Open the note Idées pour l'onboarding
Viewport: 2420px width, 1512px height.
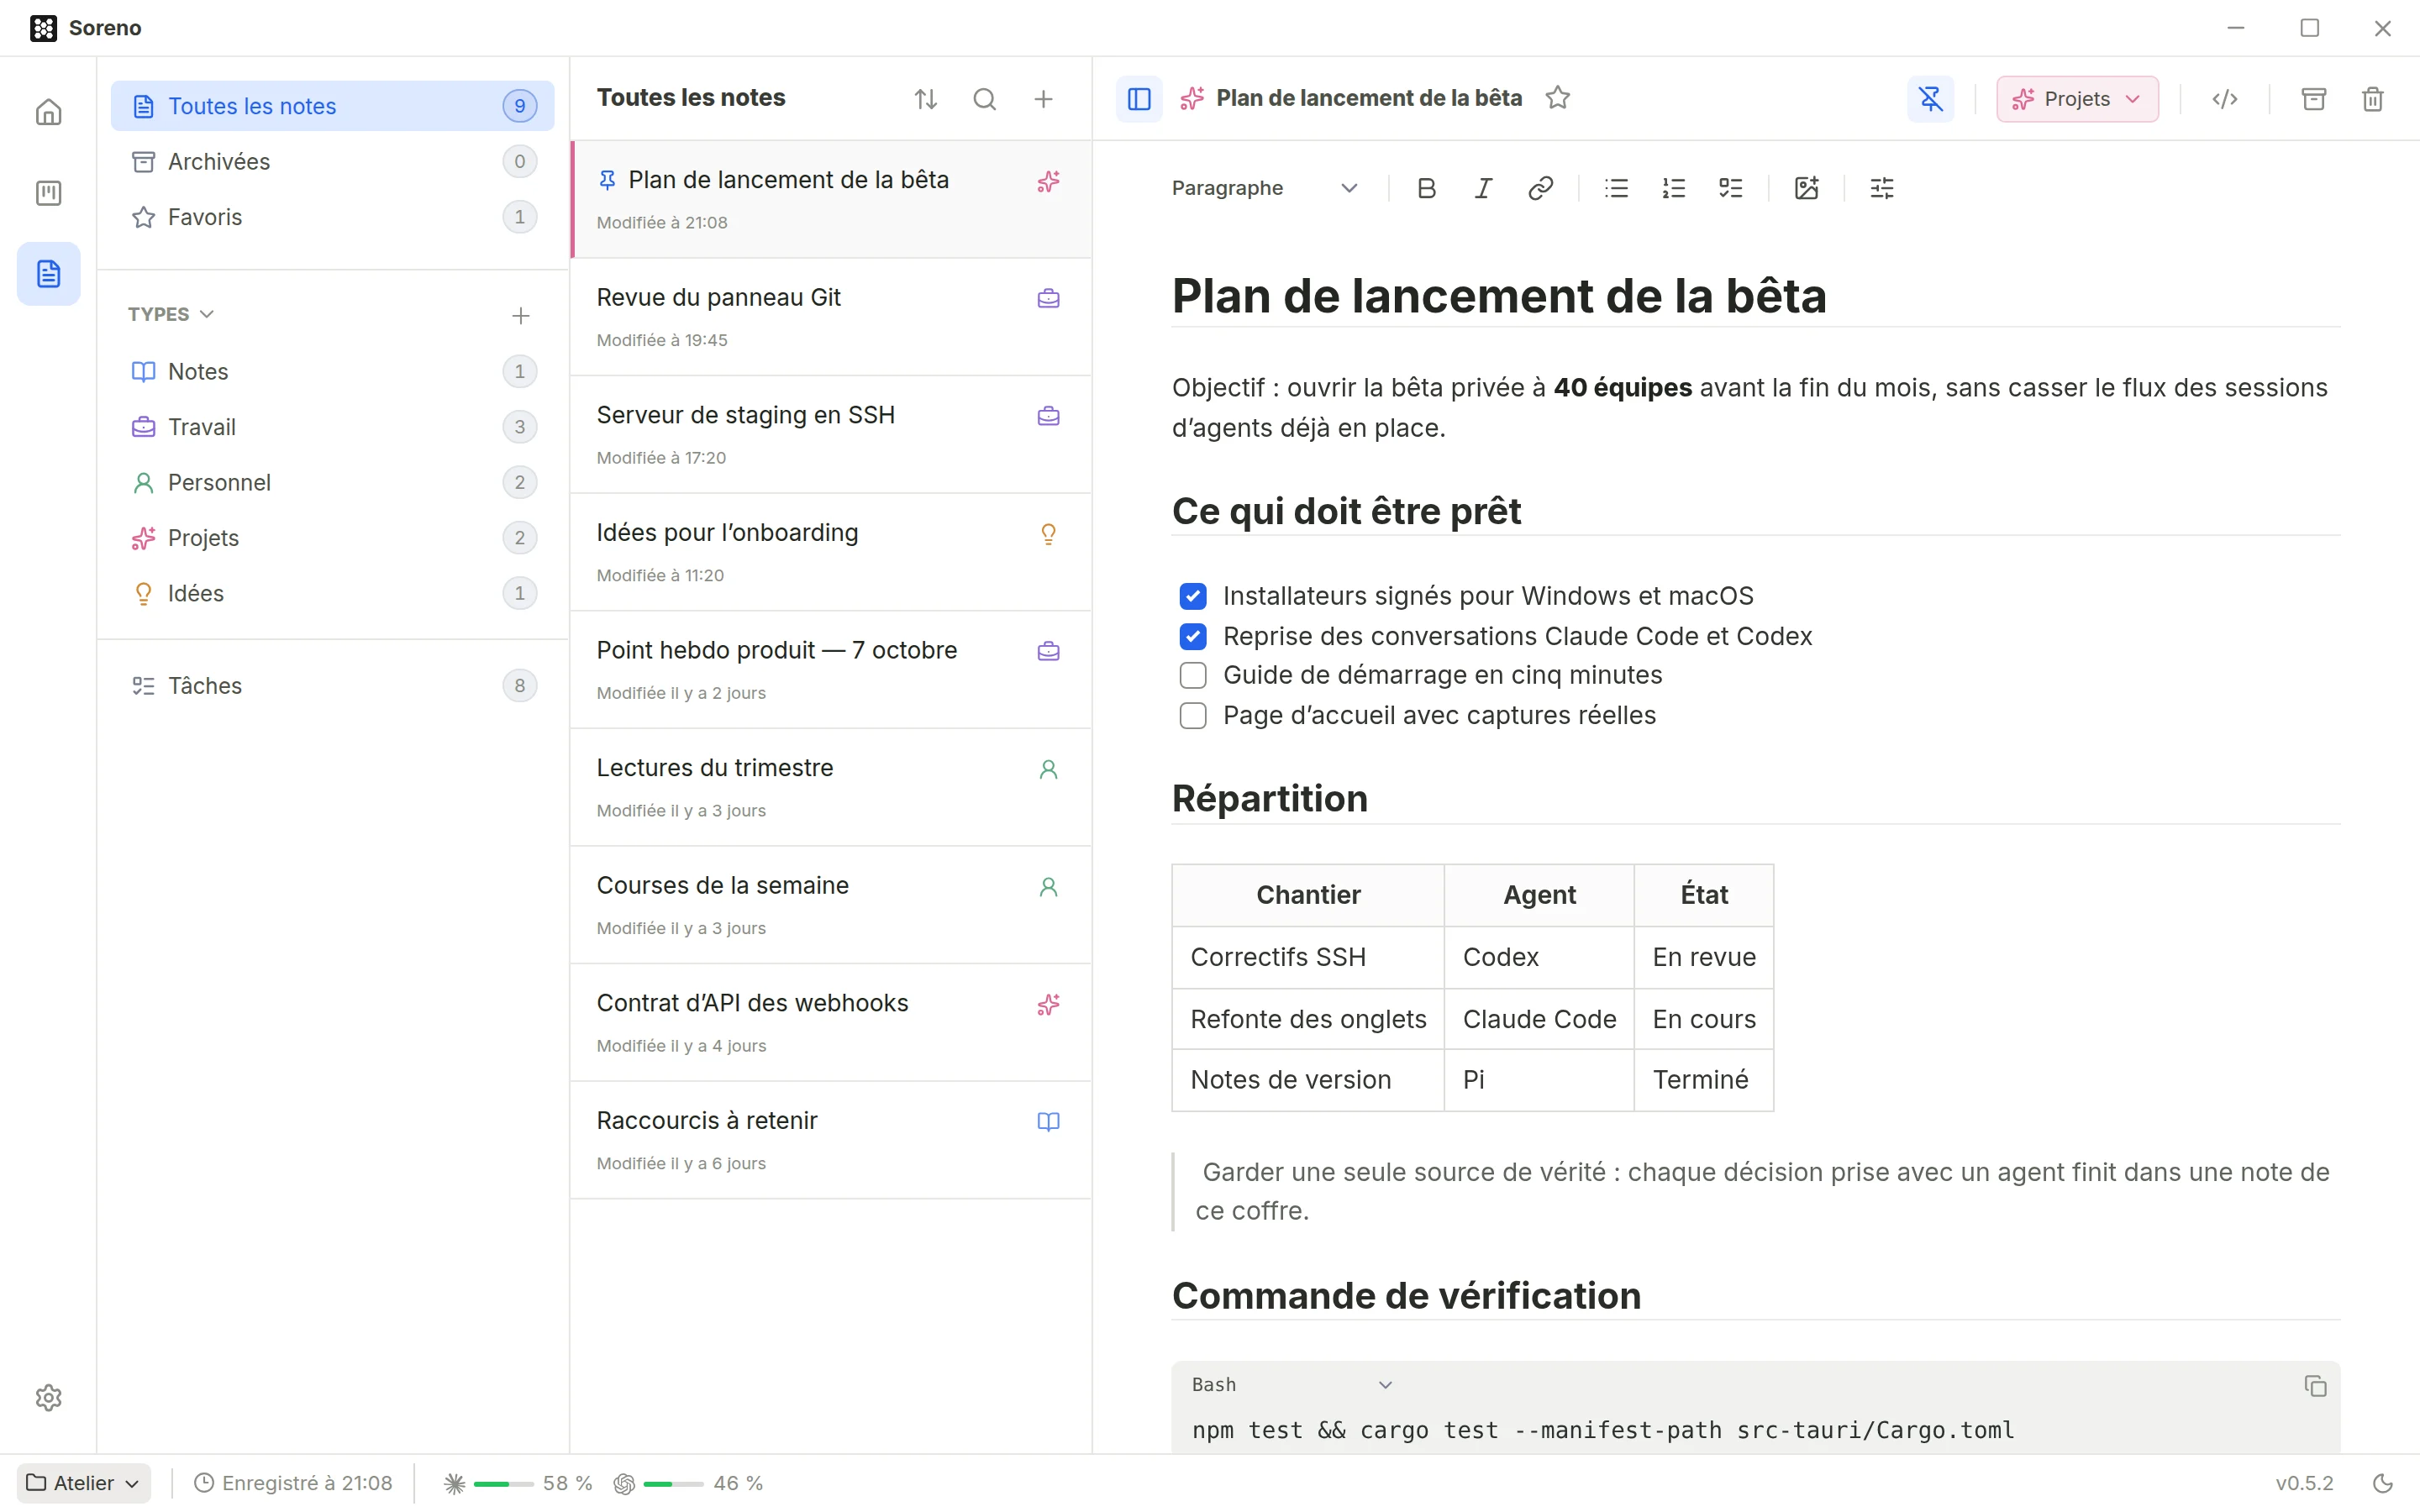[830, 552]
